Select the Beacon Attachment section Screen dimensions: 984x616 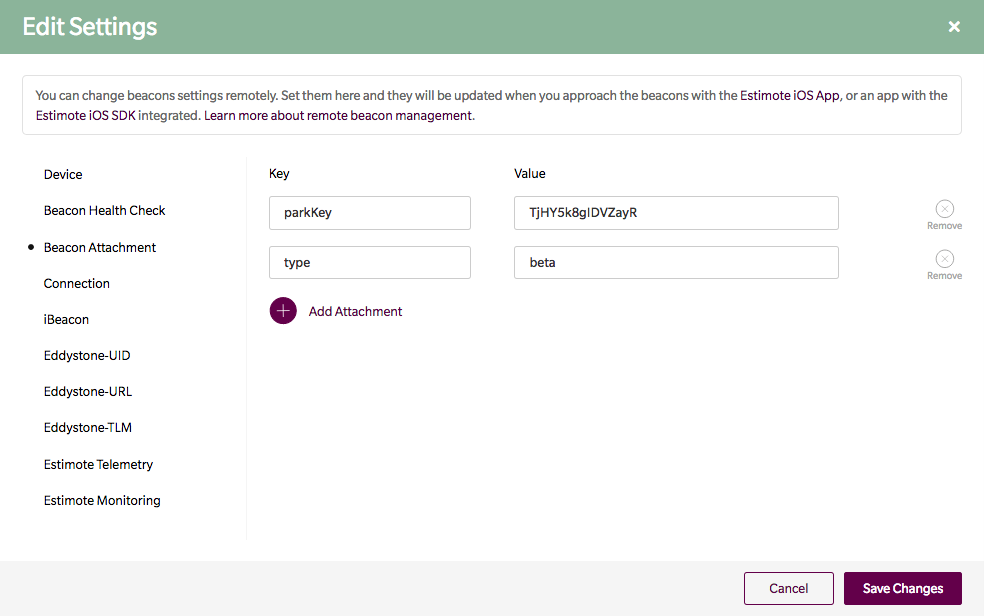tap(100, 247)
